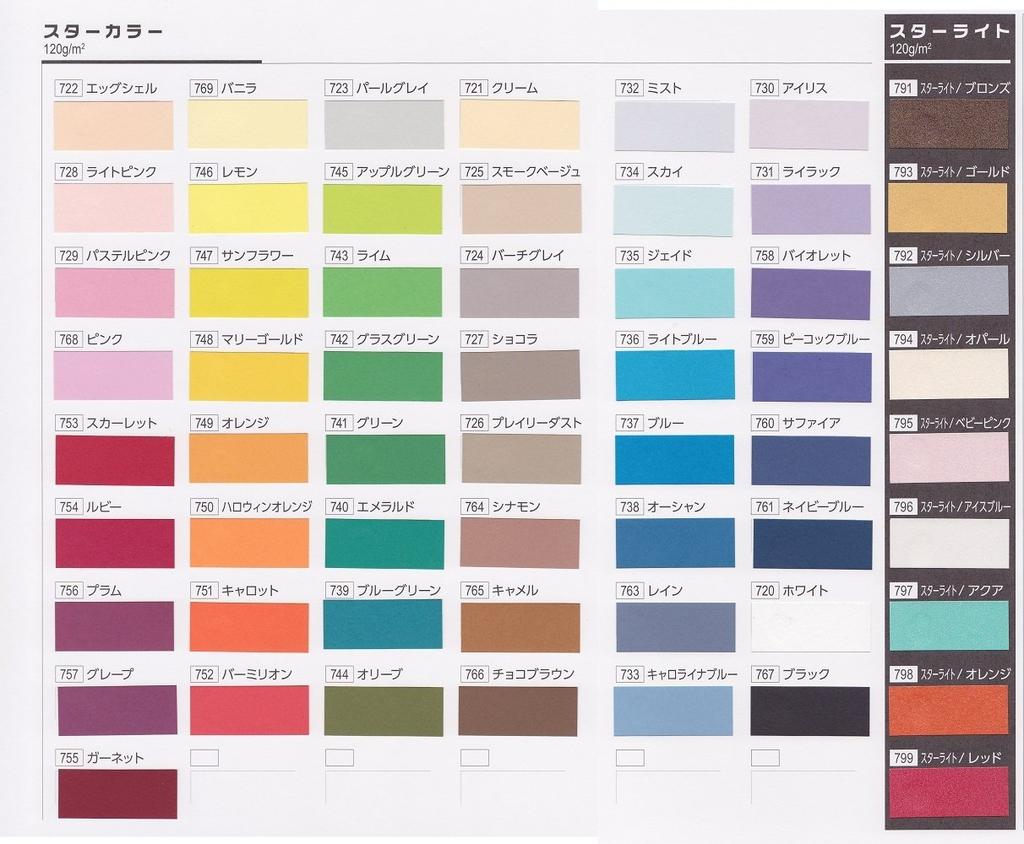Select the 749 オレンジ color swatch
Screen dimensions: 1024x844
pos(248,459)
